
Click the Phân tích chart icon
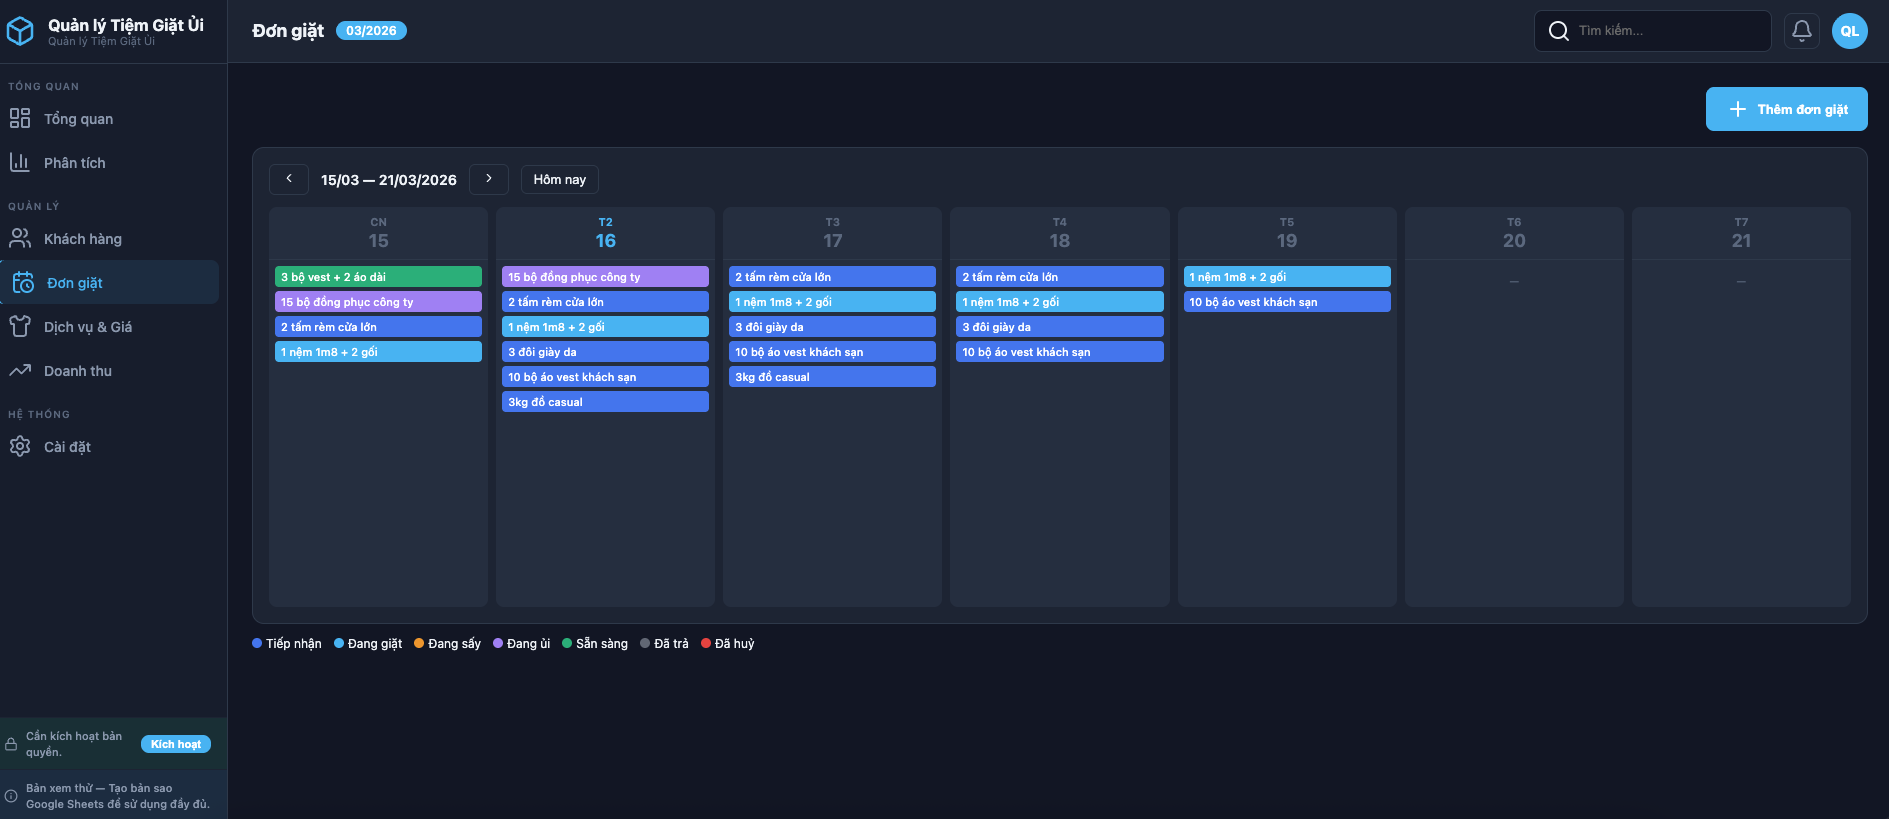(20, 163)
